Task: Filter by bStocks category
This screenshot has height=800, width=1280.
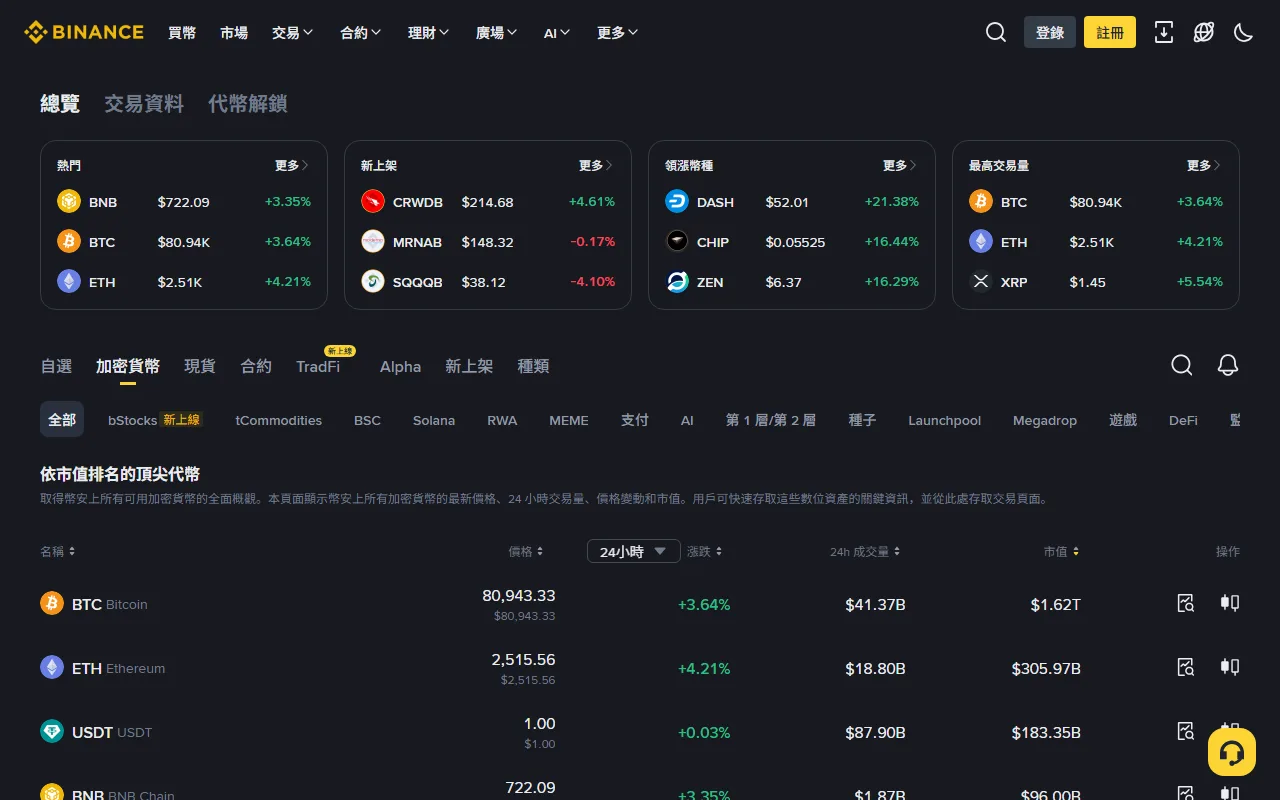Action: click(155, 420)
